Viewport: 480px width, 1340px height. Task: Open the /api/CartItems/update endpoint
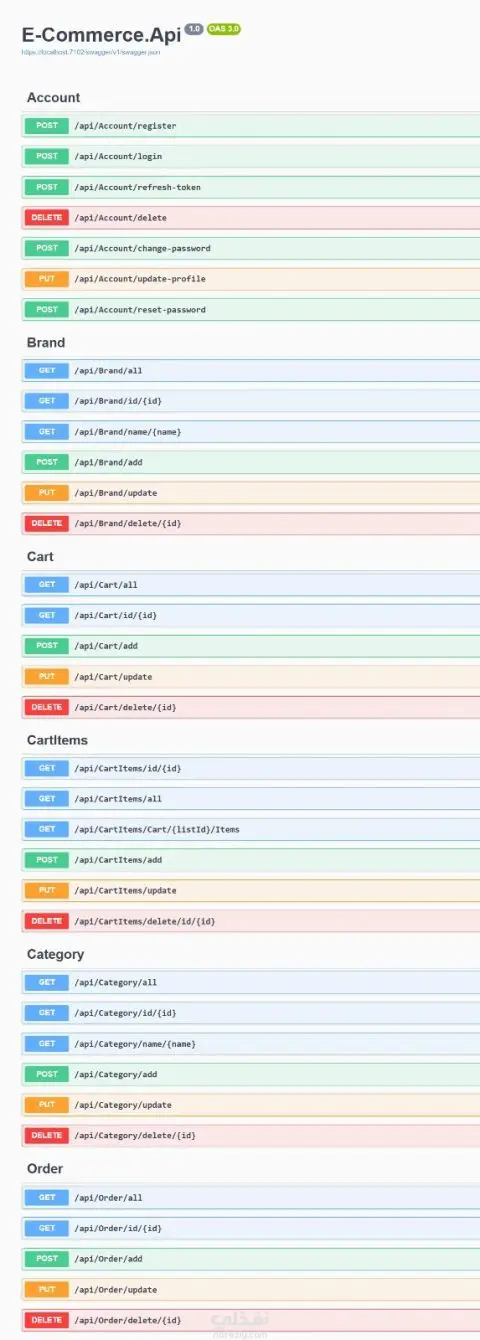pos(251,890)
